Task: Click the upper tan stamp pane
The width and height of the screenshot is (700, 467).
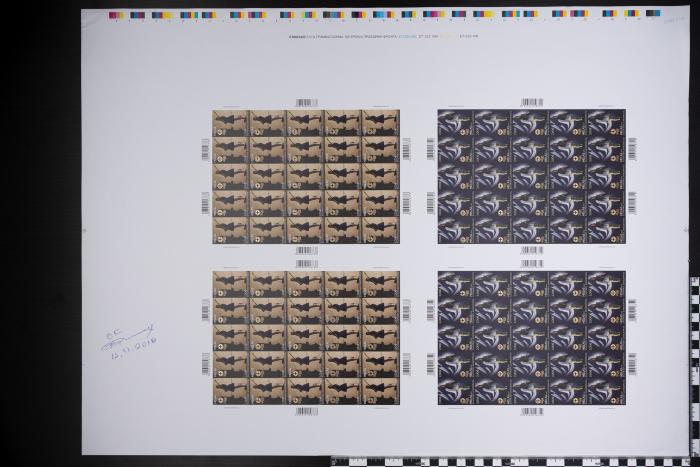Action: tap(306, 176)
